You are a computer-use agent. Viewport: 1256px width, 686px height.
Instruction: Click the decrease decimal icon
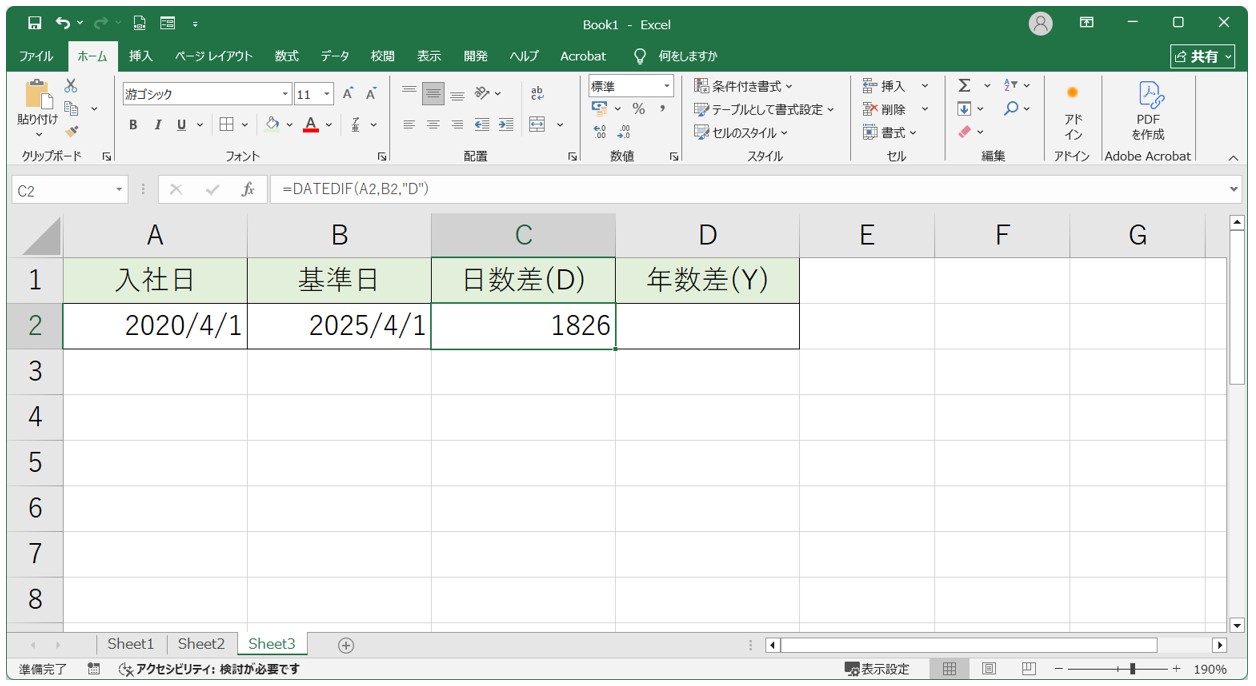(624, 132)
